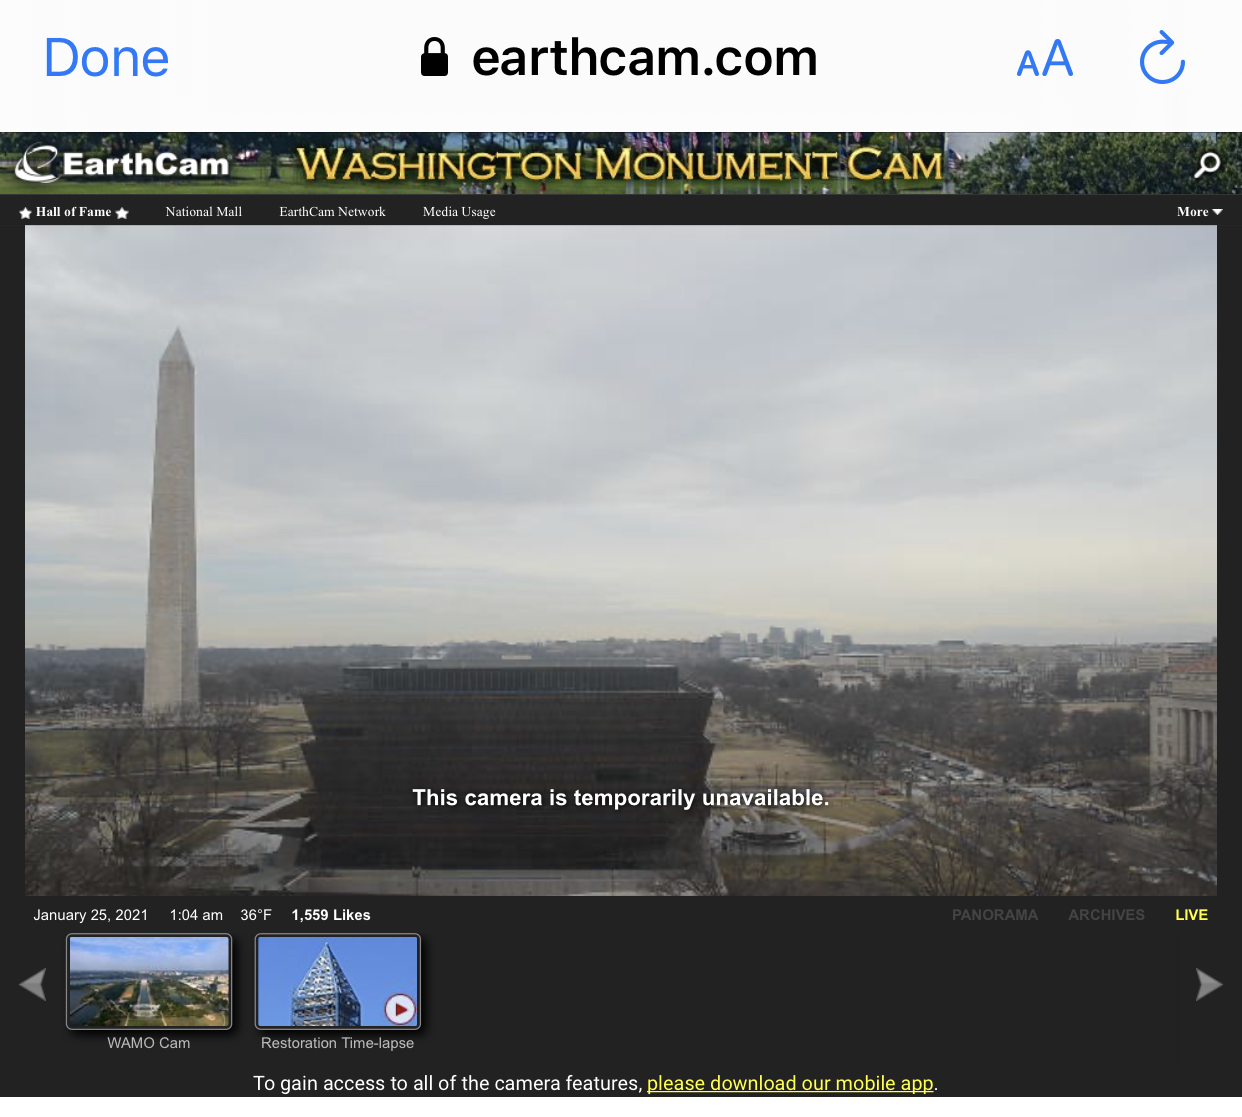Open search with the magnifier icon

click(1207, 164)
